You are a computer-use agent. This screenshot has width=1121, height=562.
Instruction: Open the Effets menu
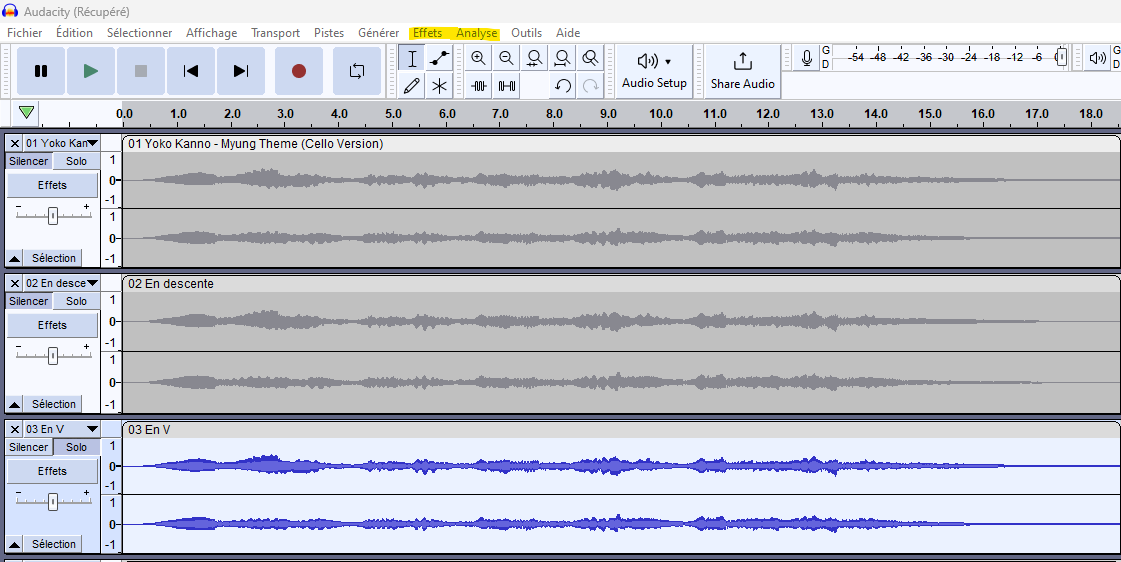427,33
